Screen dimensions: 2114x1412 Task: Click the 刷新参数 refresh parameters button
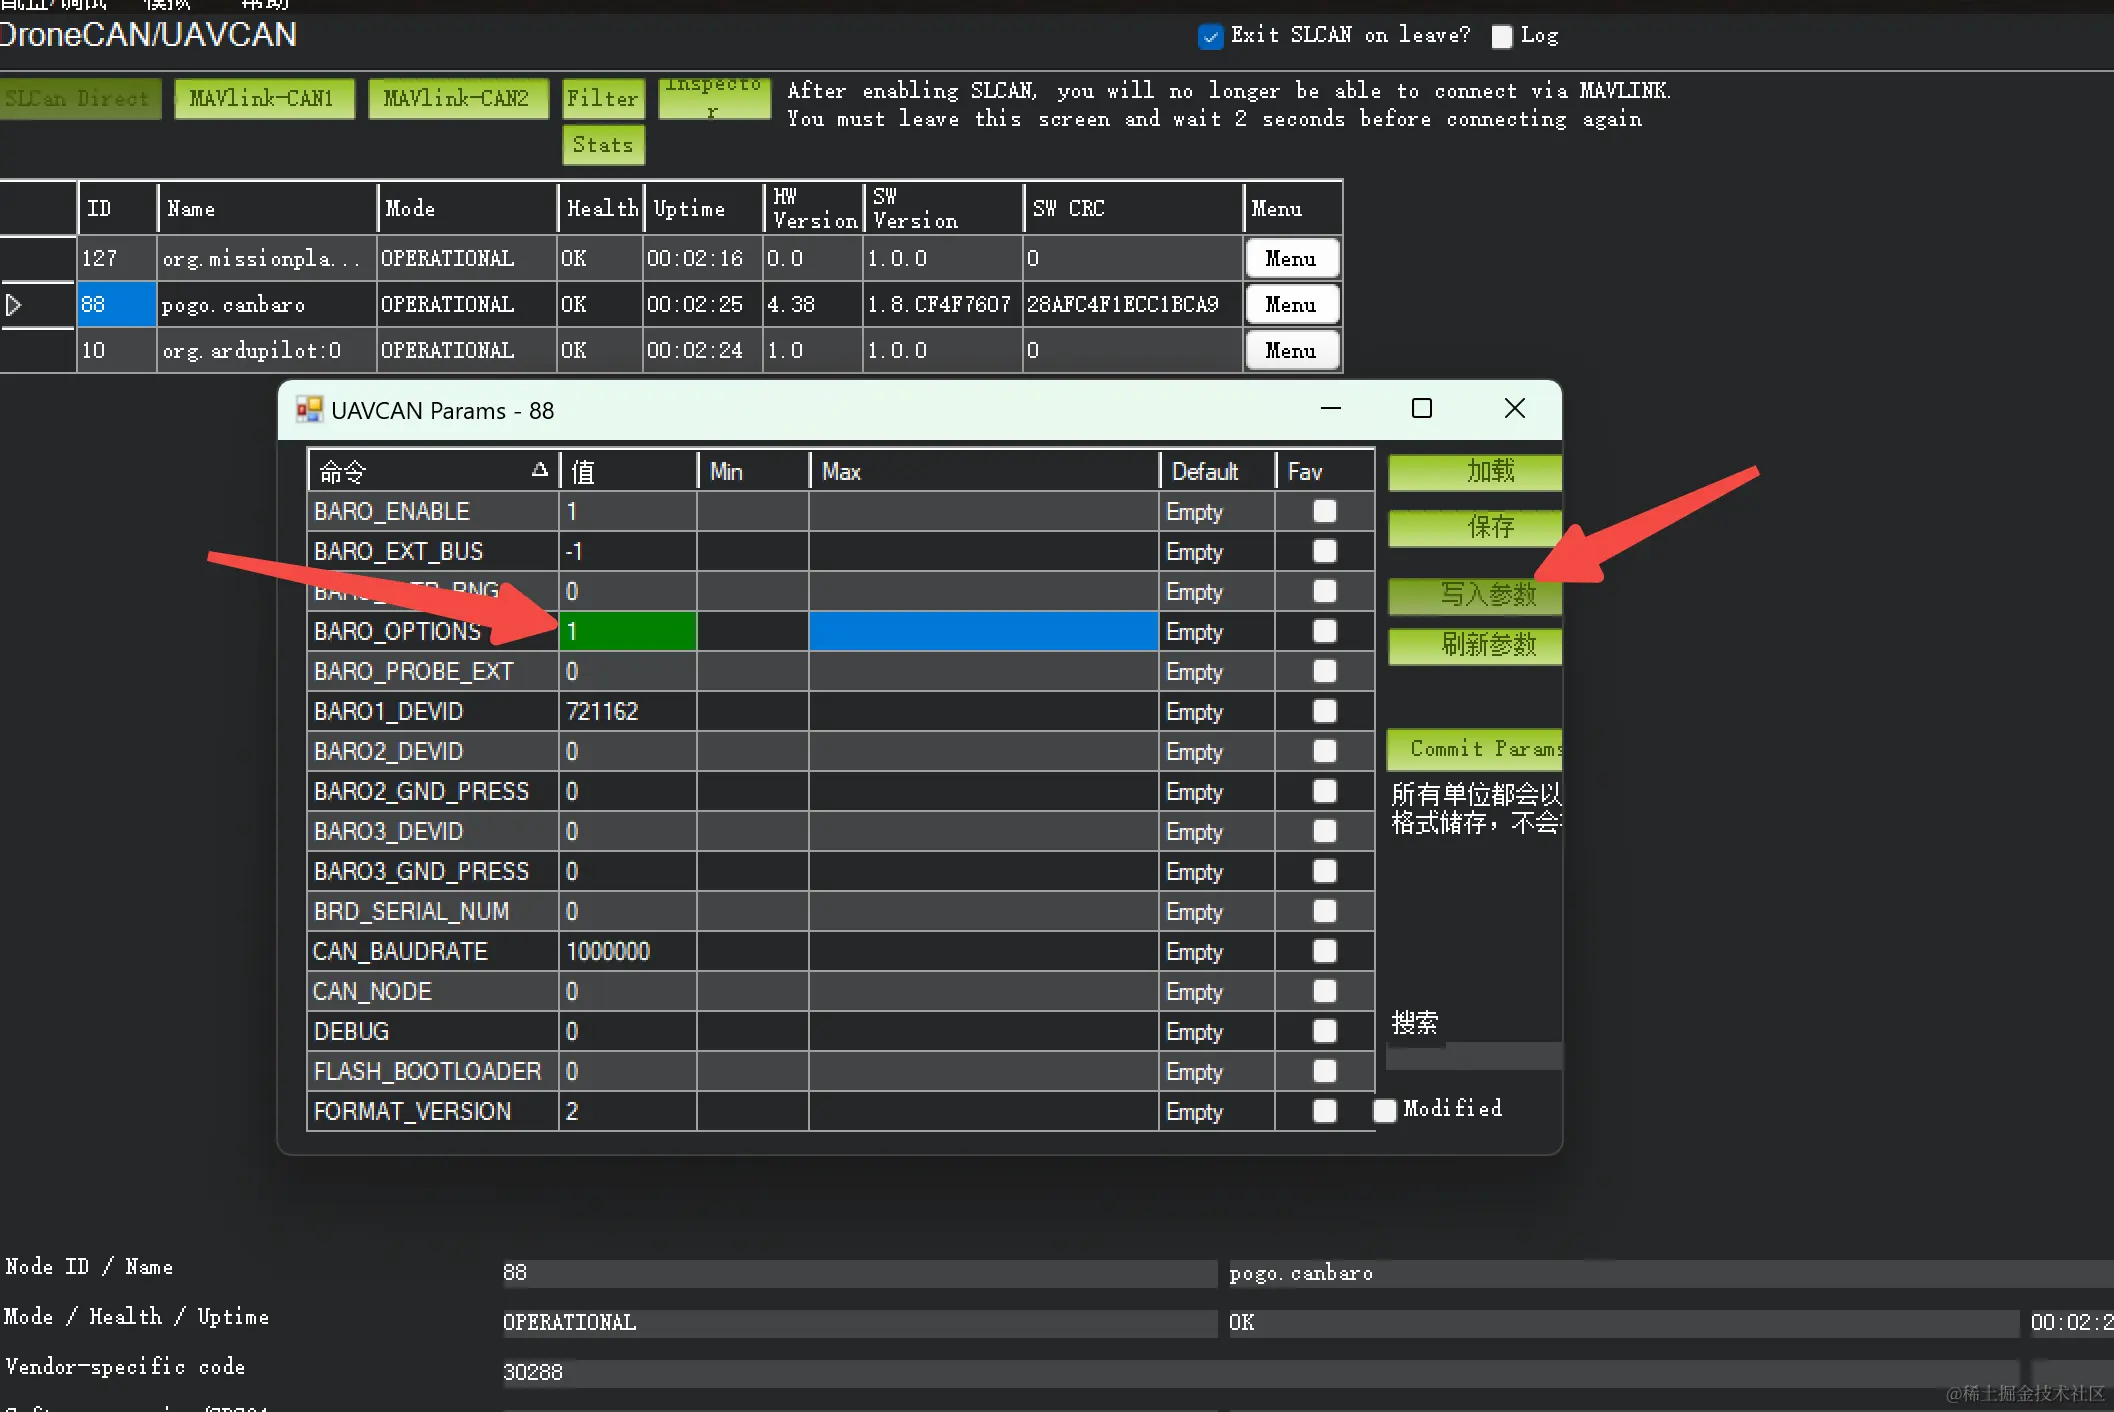click(x=1473, y=646)
